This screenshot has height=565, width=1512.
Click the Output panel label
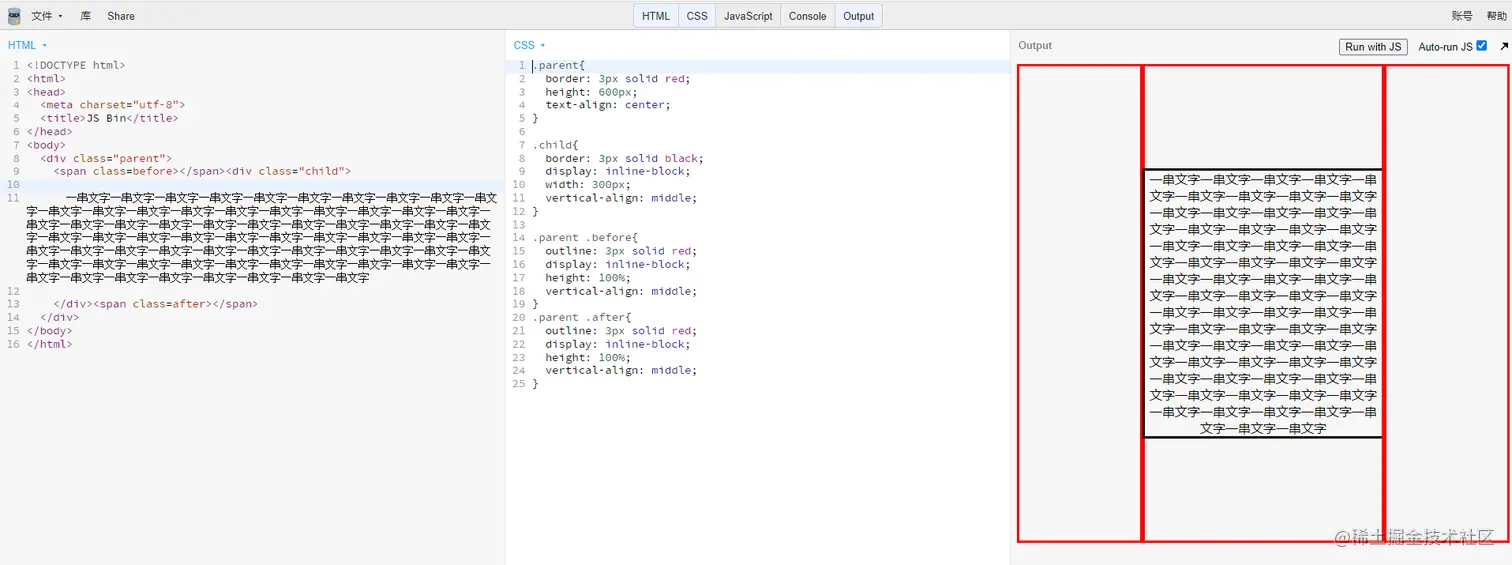coord(1035,46)
